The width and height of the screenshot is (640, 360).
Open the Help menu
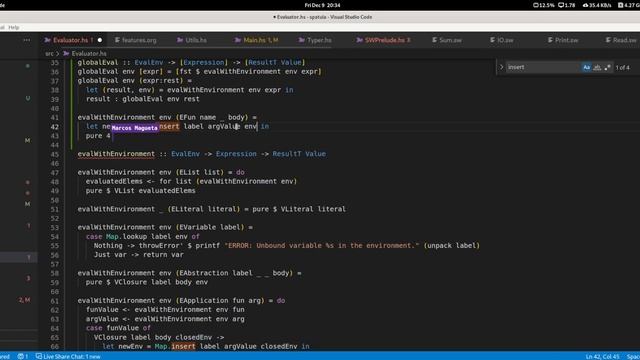14,27
